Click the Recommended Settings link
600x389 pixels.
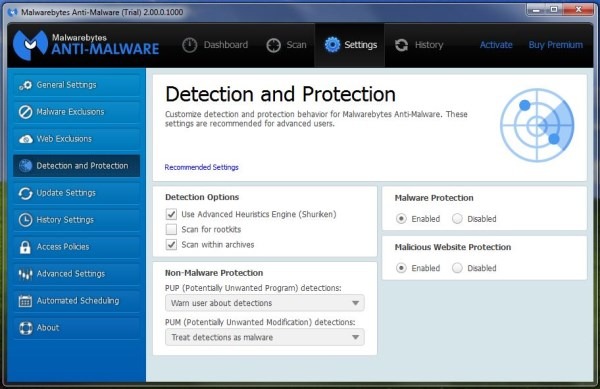(x=201, y=167)
